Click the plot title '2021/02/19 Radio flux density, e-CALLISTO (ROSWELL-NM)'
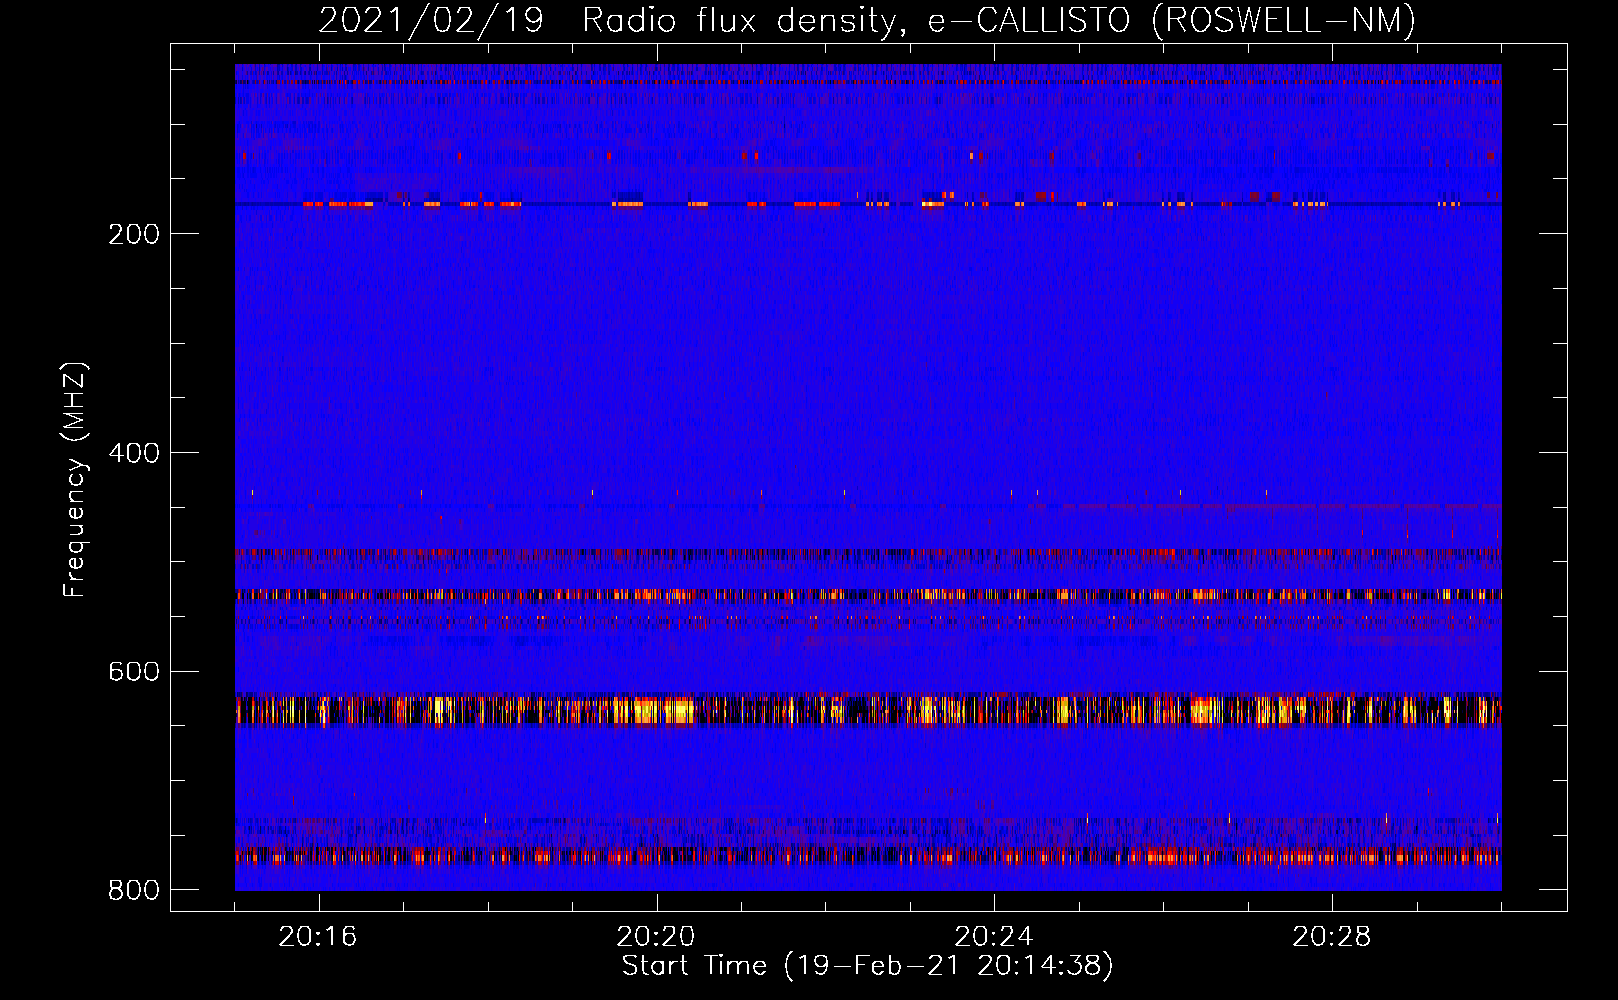 click(867, 20)
